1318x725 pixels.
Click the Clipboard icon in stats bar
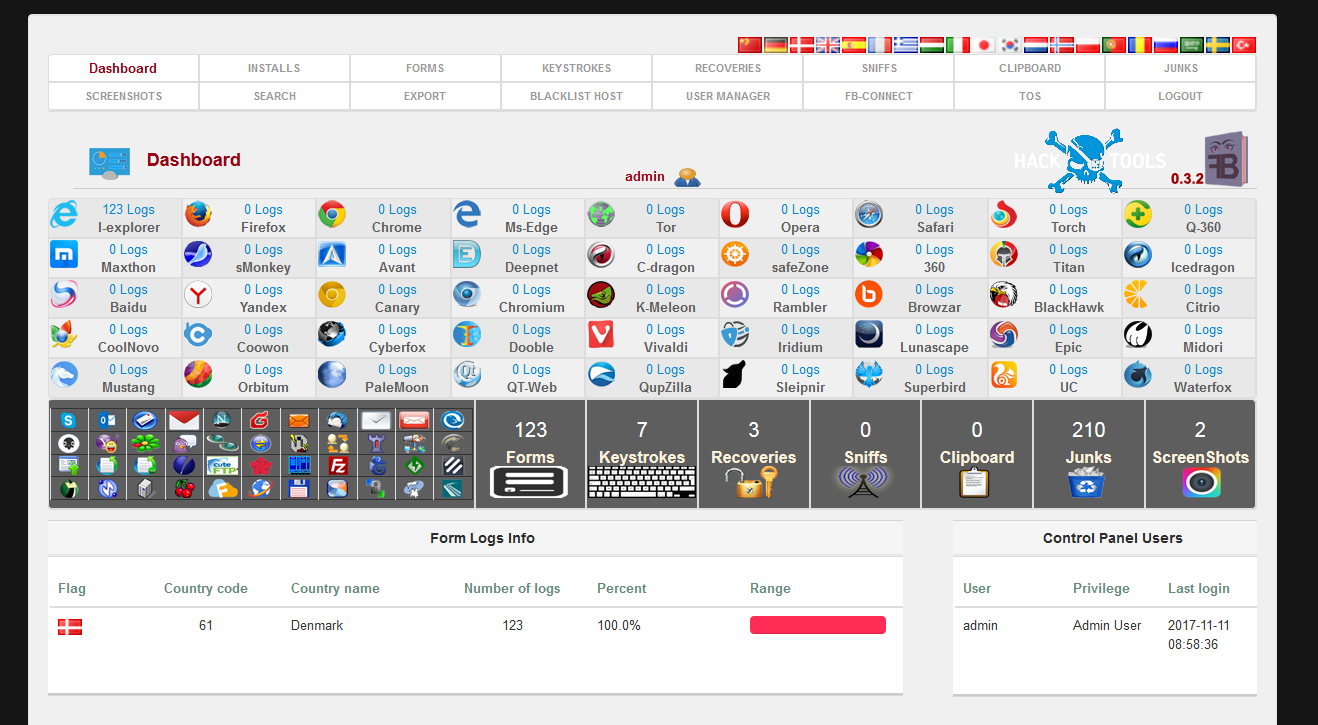coord(974,483)
